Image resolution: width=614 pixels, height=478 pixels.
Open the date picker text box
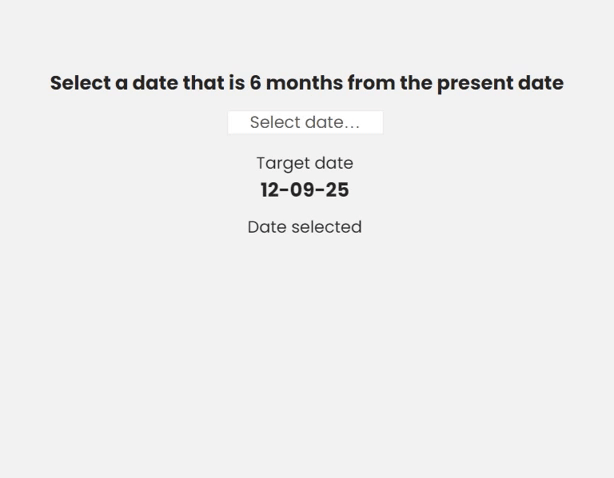[x=305, y=122]
